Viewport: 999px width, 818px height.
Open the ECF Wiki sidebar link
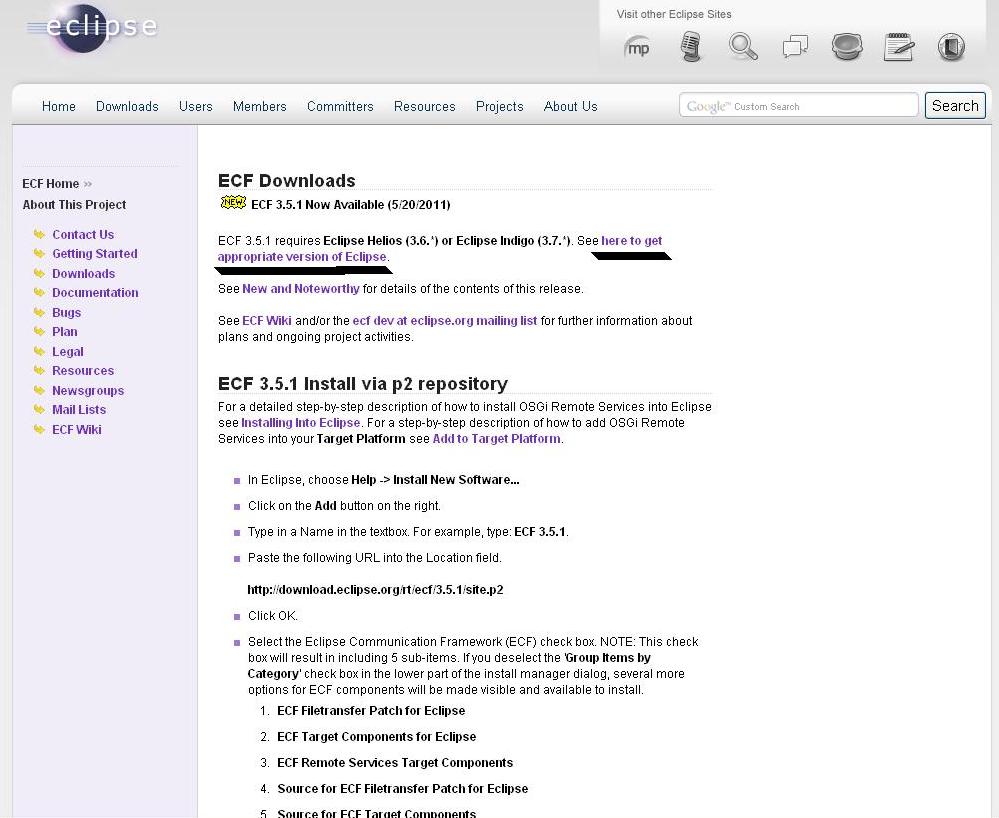pyautogui.click(x=76, y=429)
